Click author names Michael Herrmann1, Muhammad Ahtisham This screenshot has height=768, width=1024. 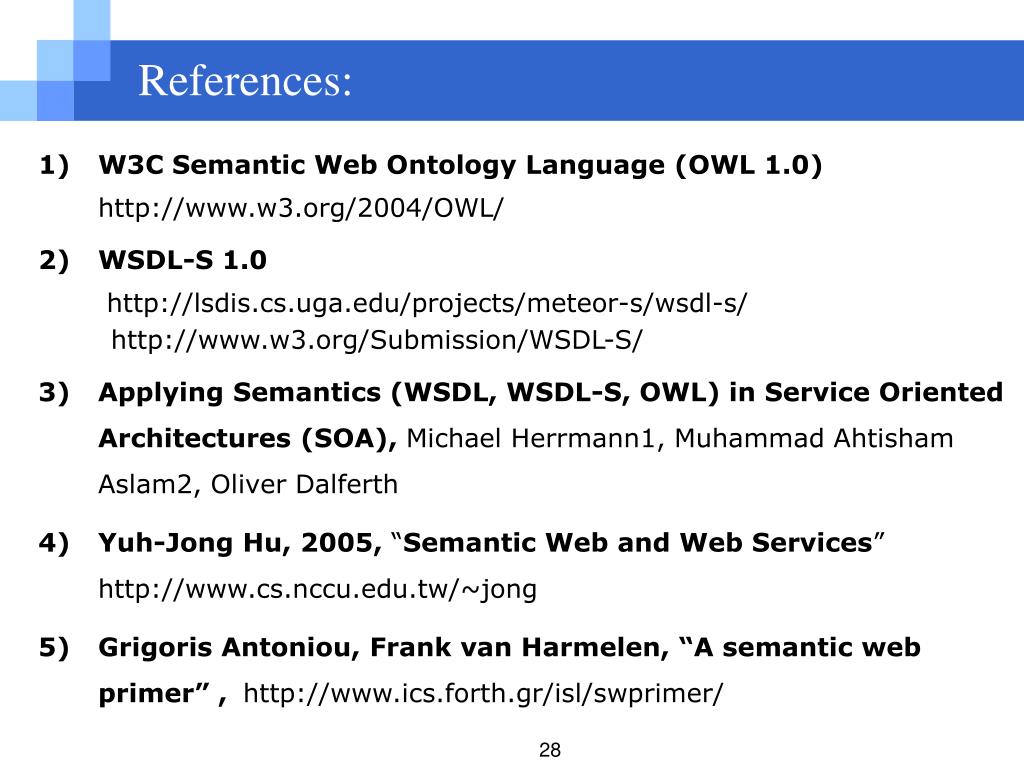(x=680, y=438)
